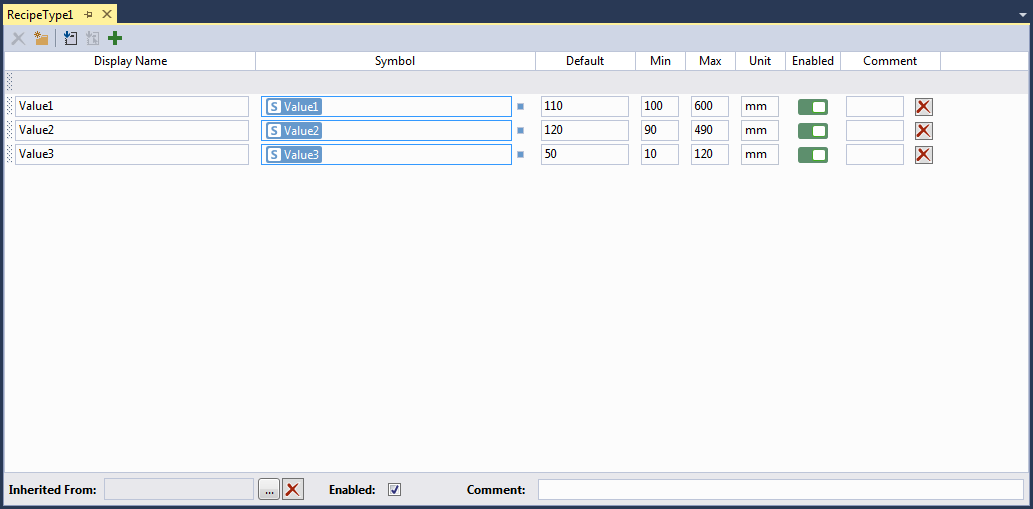Click the Inherited From text field
This screenshot has width=1033, height=509.
click(x=179, y=489)
